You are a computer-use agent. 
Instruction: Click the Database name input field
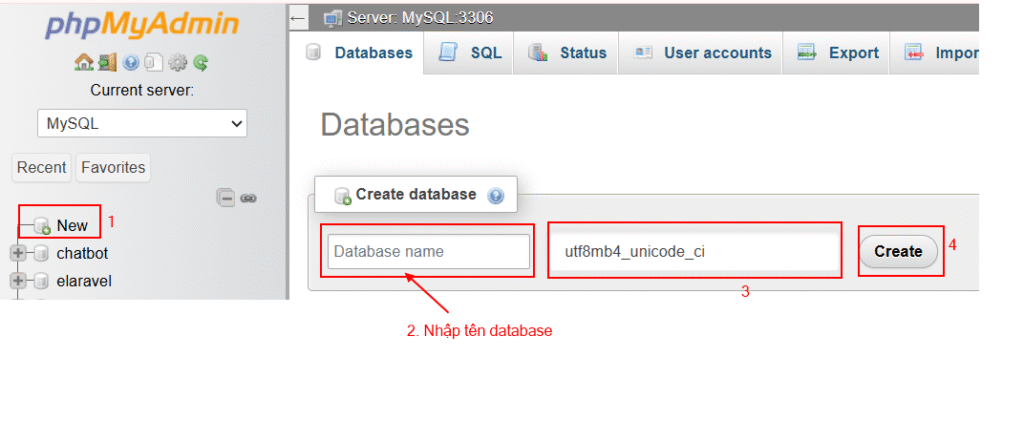point(428,252)
